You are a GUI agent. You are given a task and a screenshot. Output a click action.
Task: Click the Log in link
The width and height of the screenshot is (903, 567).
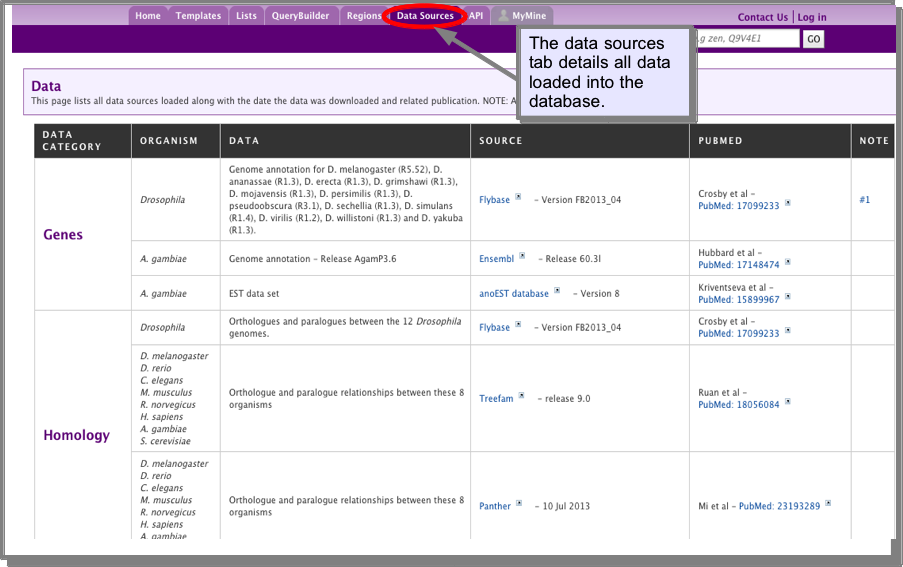tap(811, 17)
